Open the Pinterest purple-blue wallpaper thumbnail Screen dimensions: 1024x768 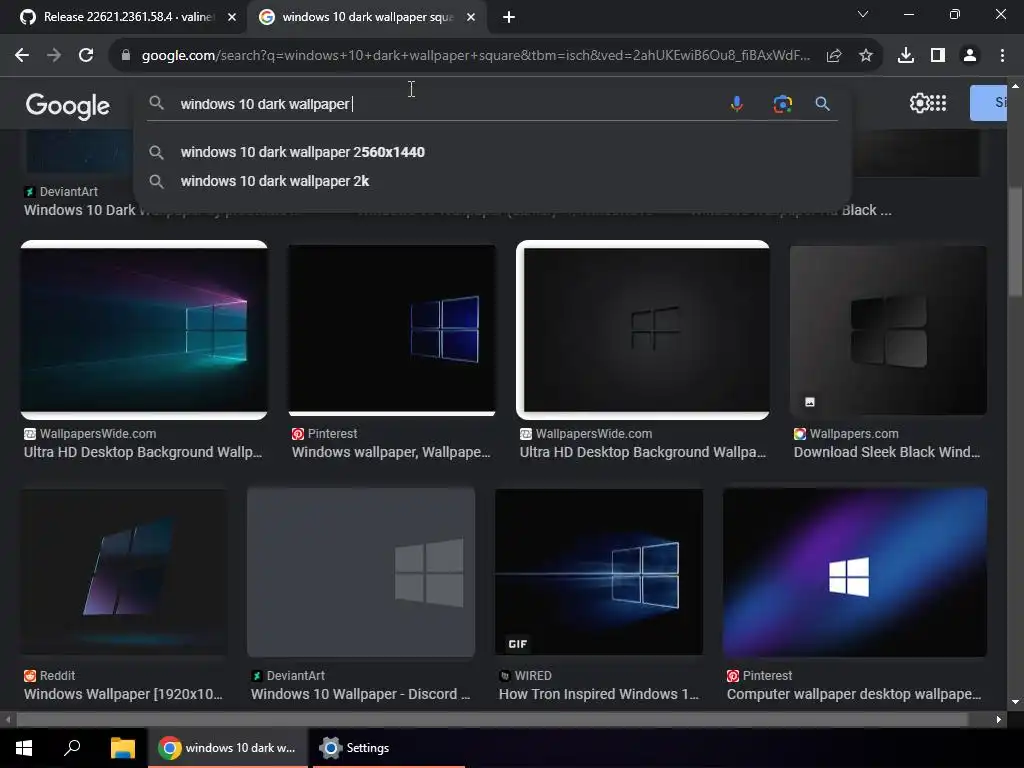[x=855, y=572]
